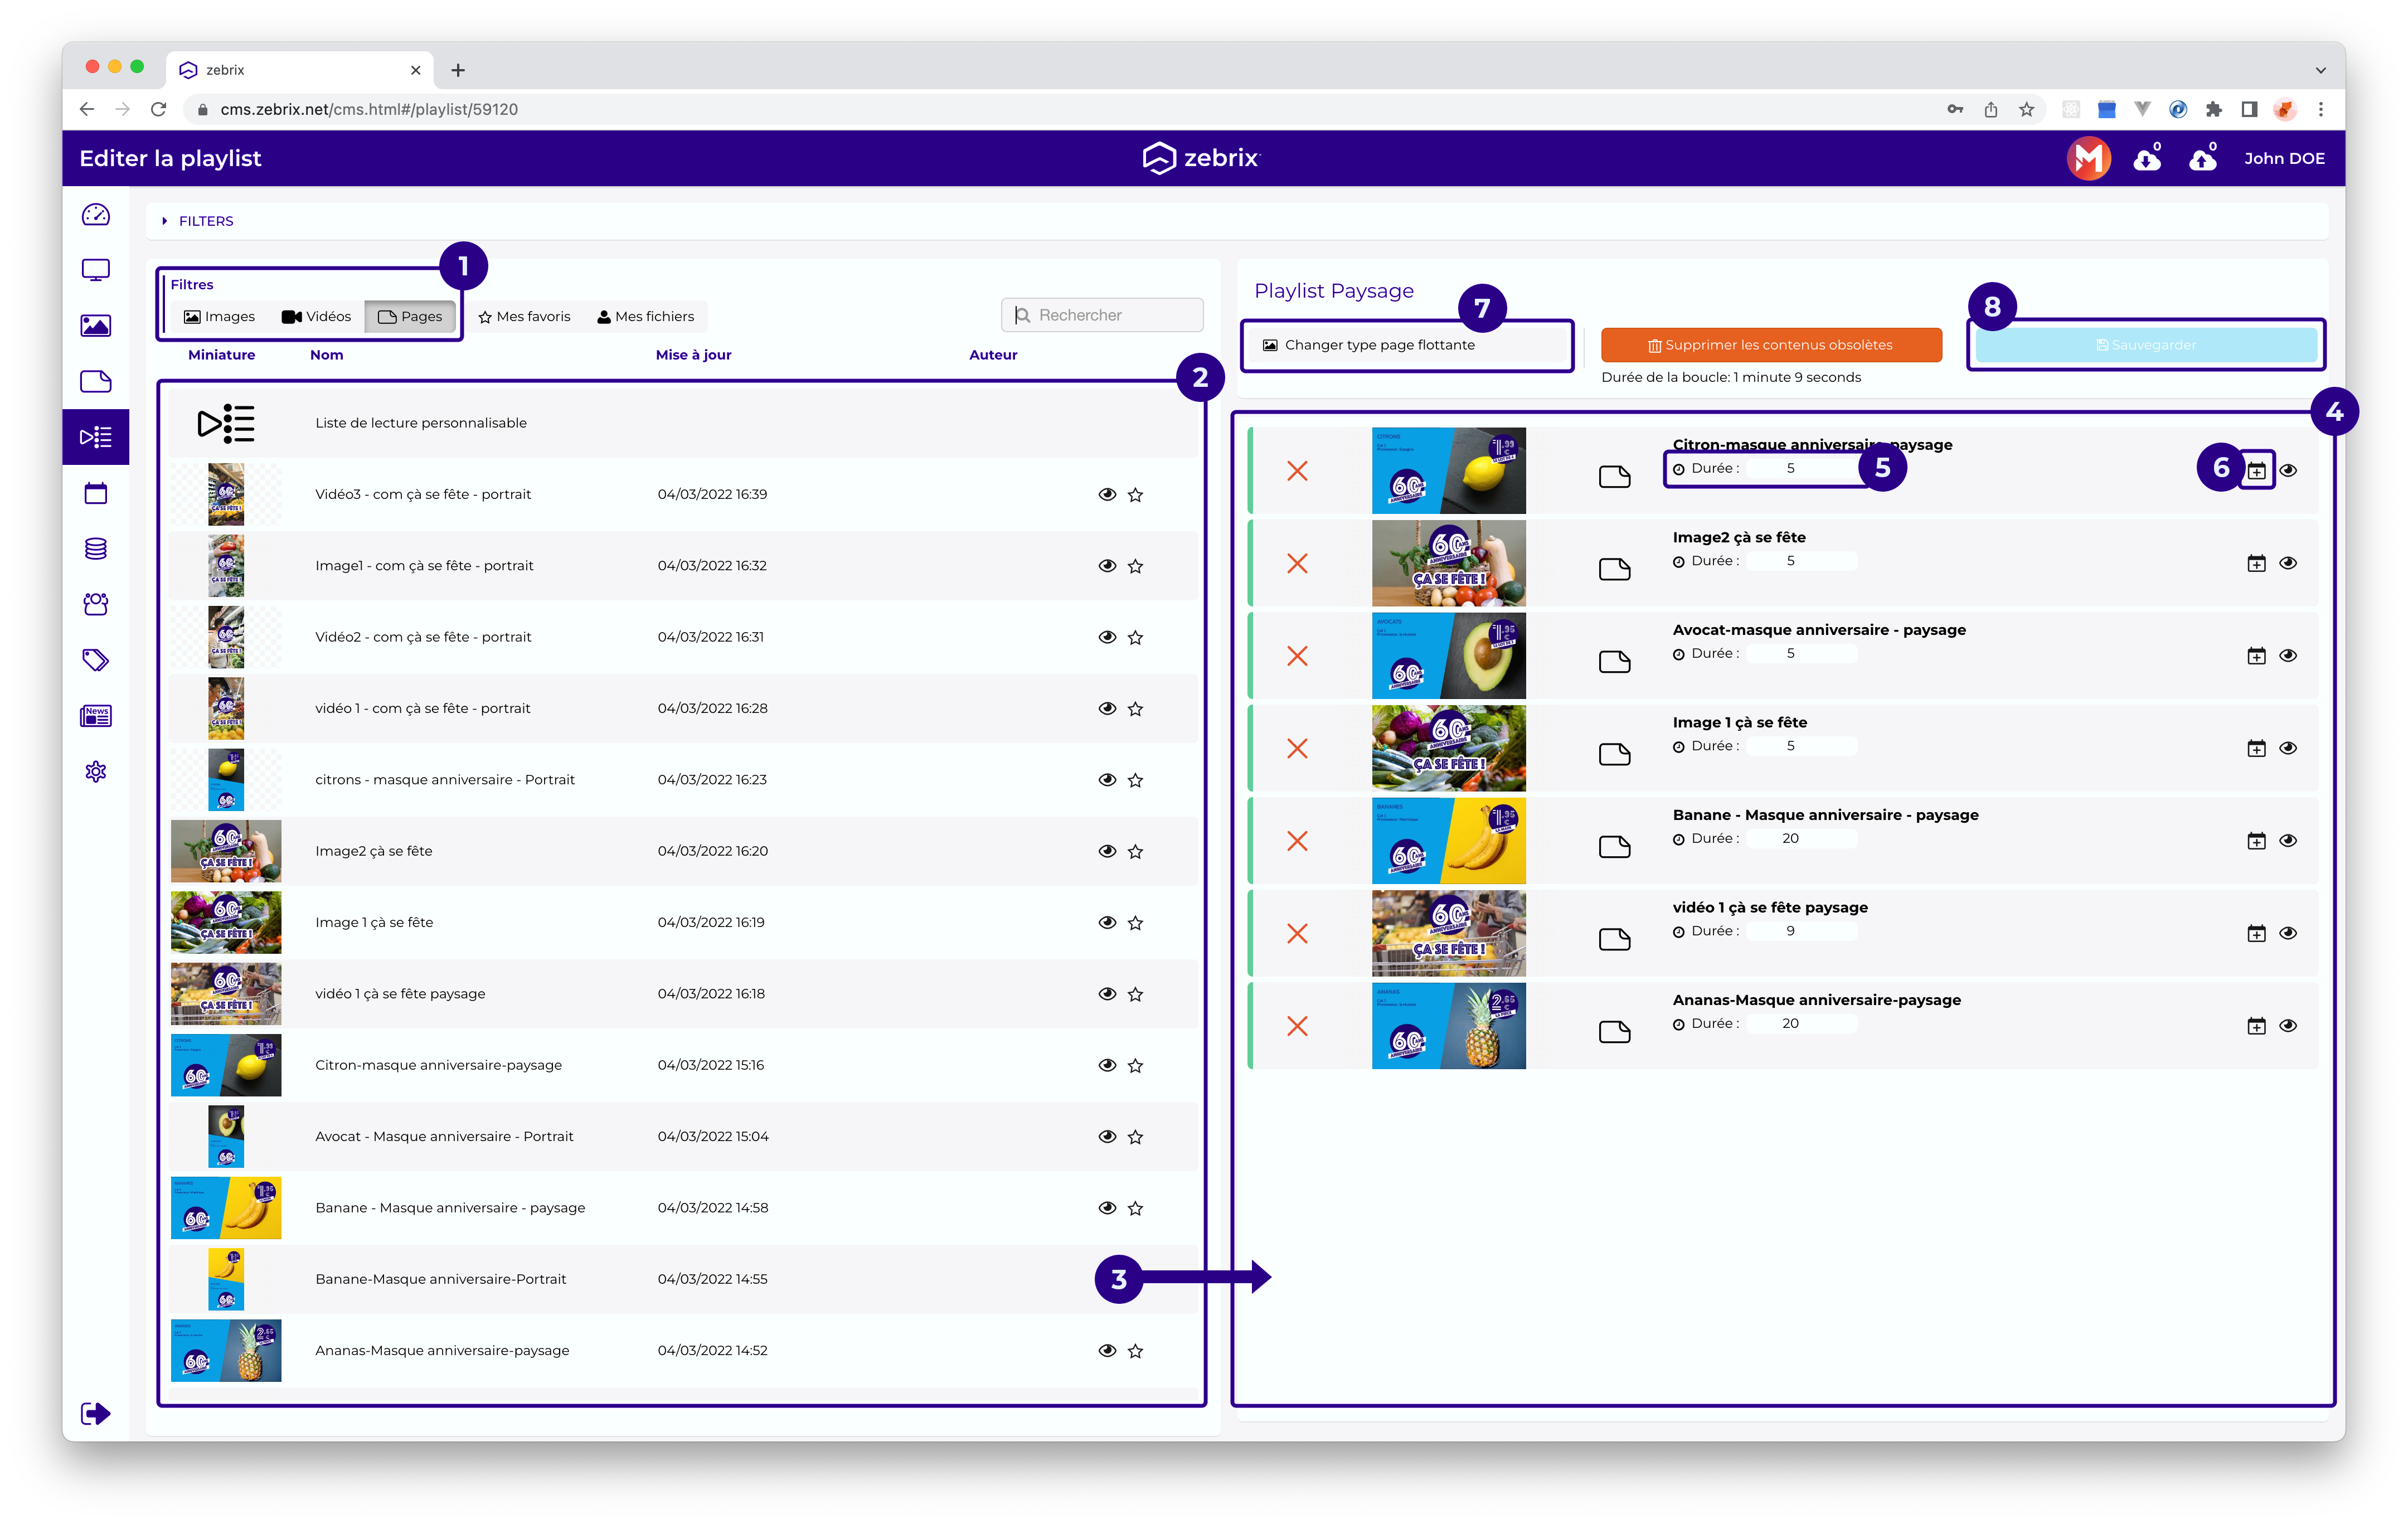Toggle the Vidéos filter
Image resolution: width=2408 pixels, height=1524 pixels.
[x=316, y=317]
